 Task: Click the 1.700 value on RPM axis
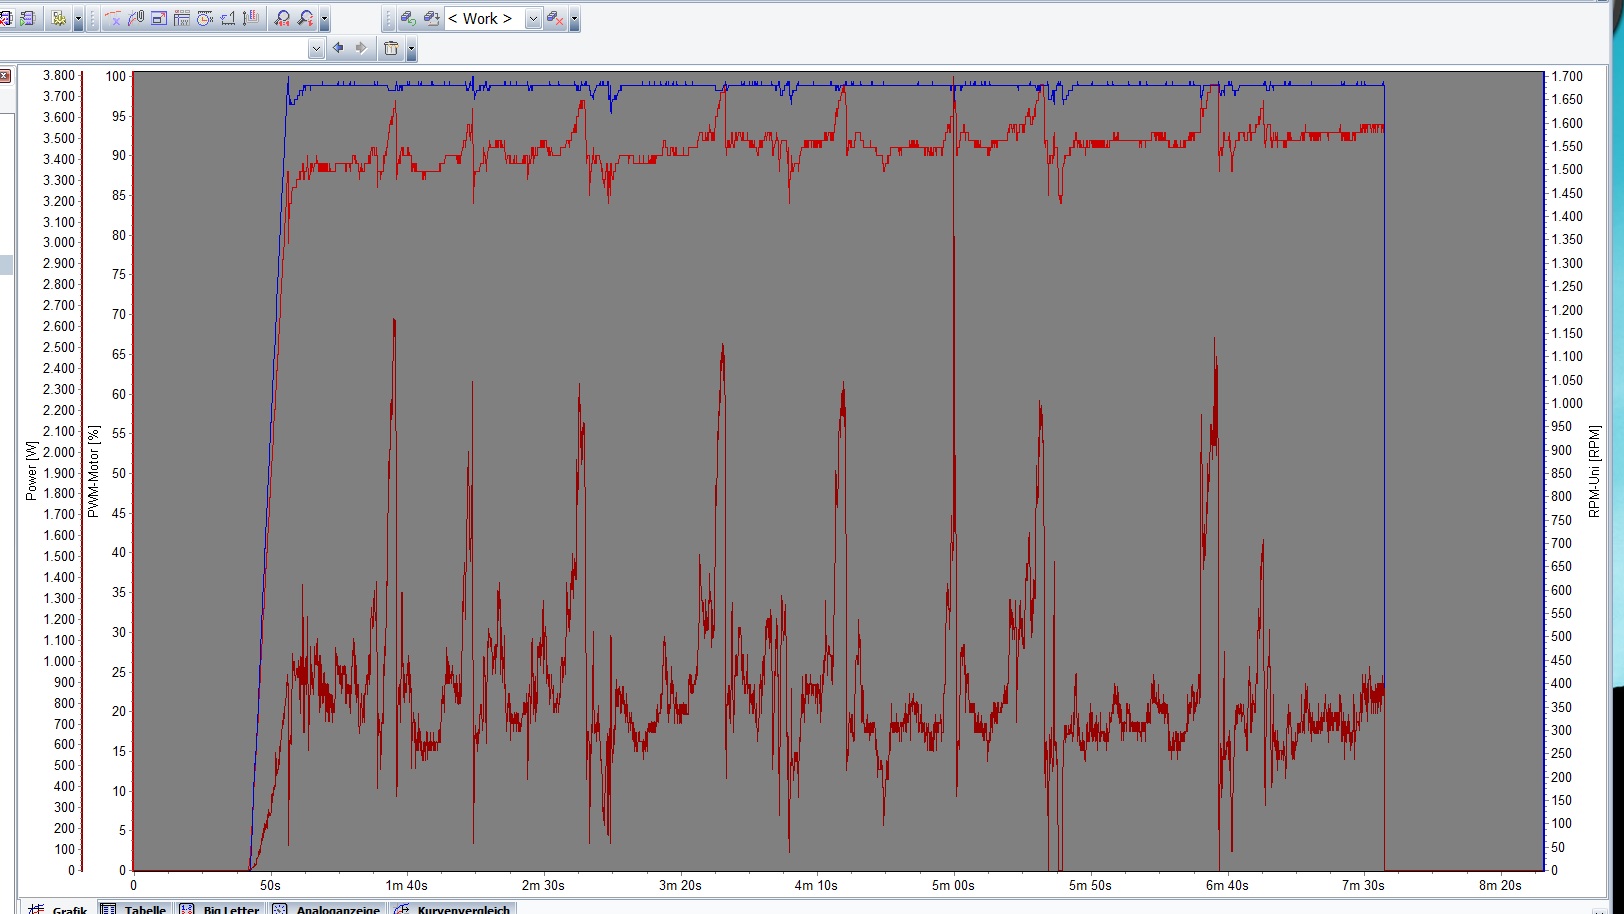coord(1567,76)
